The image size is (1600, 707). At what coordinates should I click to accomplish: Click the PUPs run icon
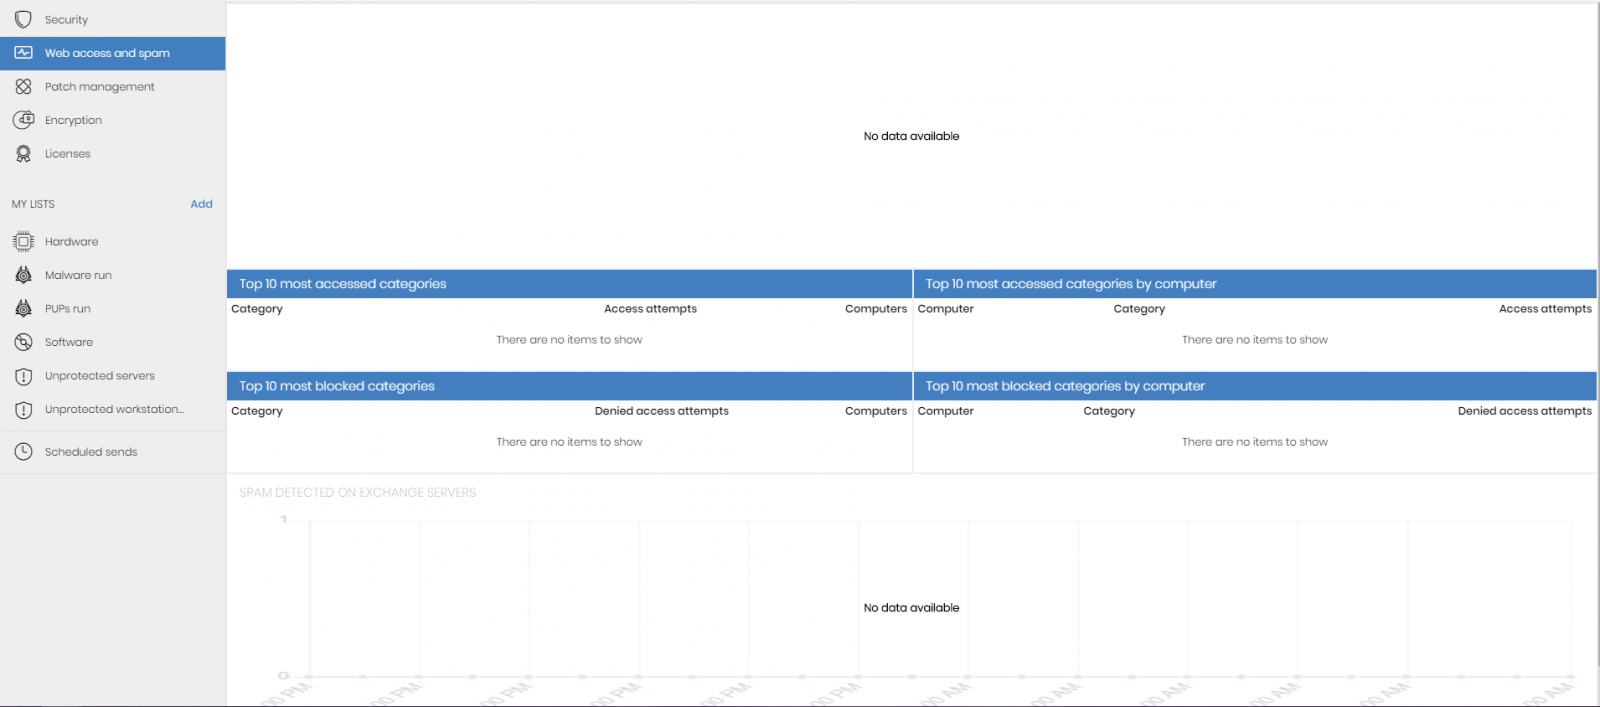click(x=23, y=309)
